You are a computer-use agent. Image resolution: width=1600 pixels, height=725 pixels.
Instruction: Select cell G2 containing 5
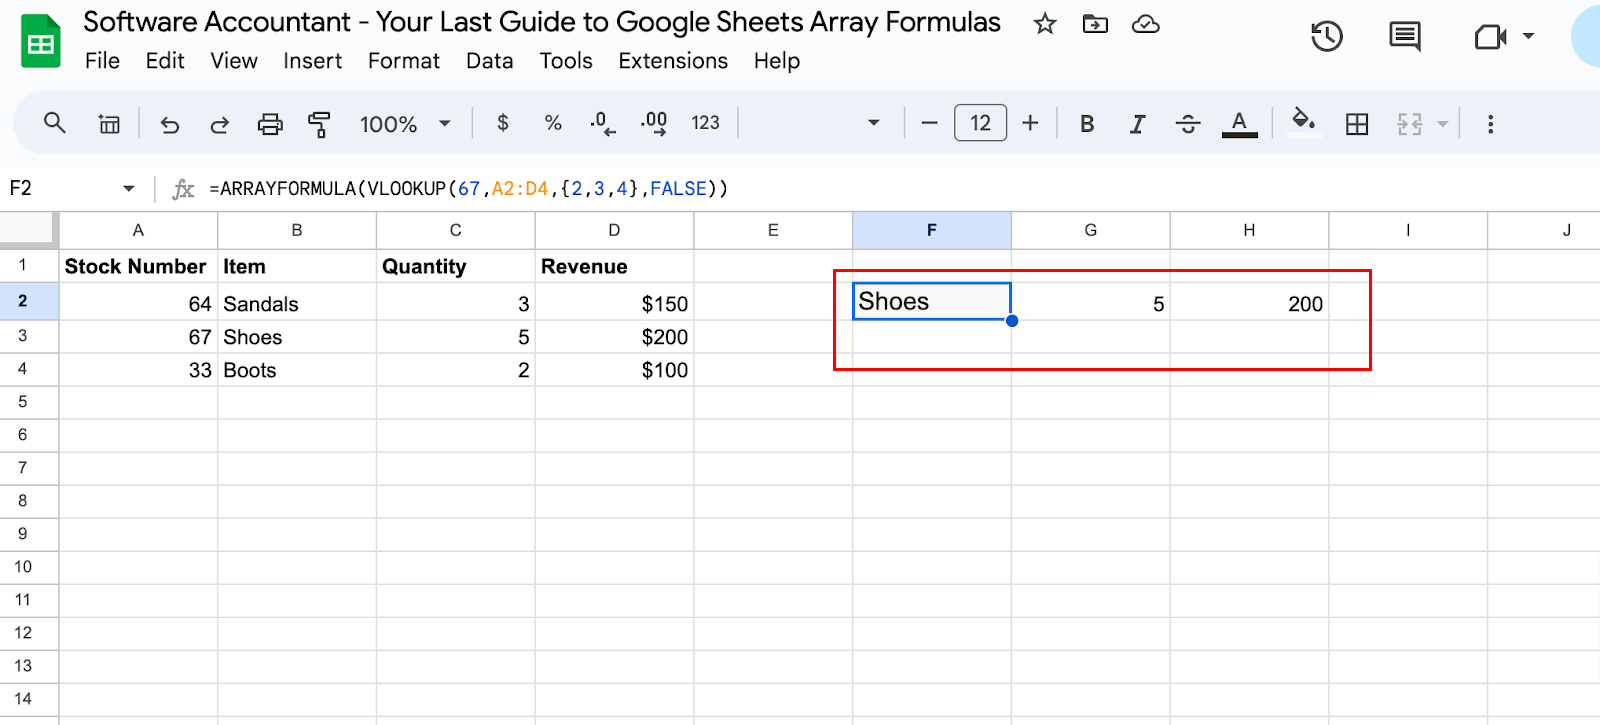click(1091, 303)
